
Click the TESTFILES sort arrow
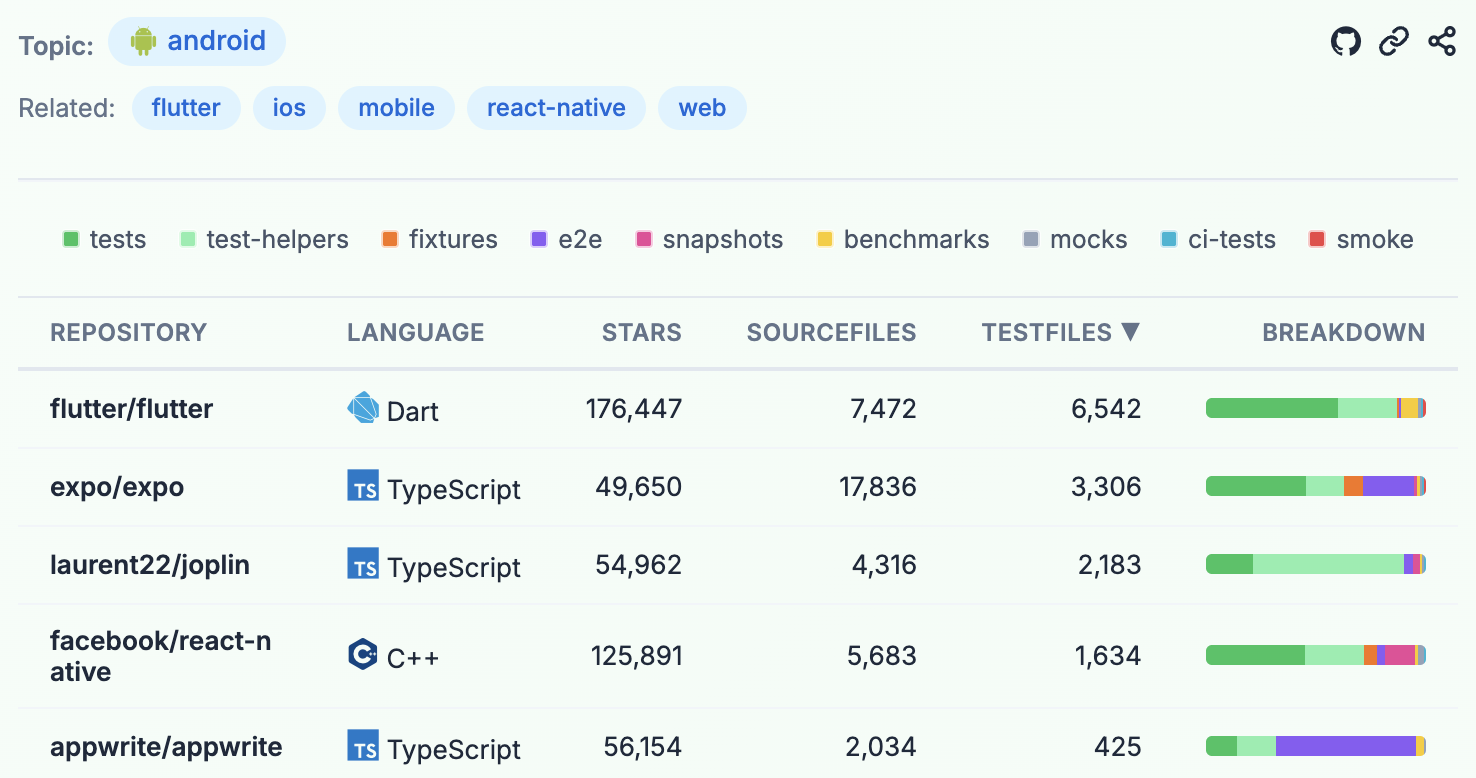pos(1131,332)
